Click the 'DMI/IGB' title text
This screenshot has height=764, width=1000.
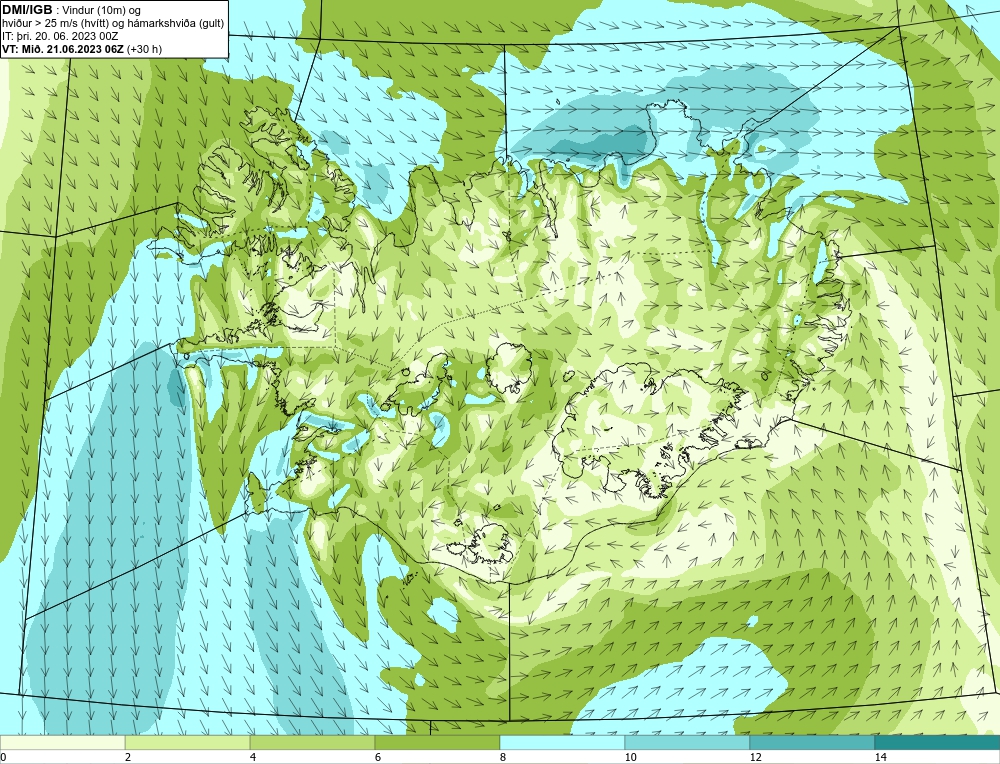[x=27, y=10]
